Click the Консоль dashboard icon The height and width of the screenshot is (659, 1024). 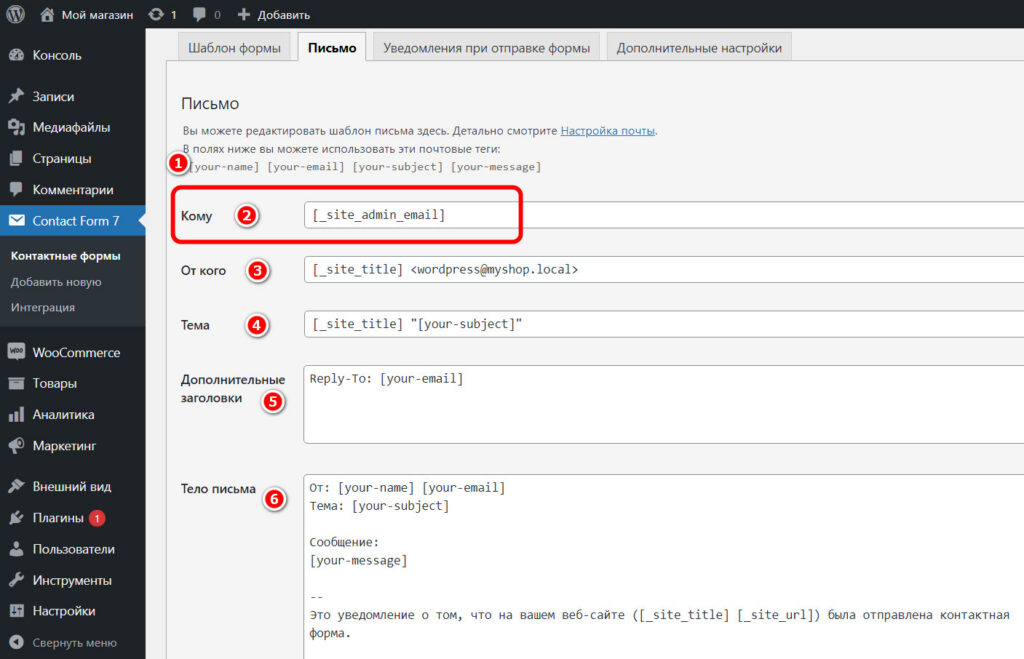16,56
